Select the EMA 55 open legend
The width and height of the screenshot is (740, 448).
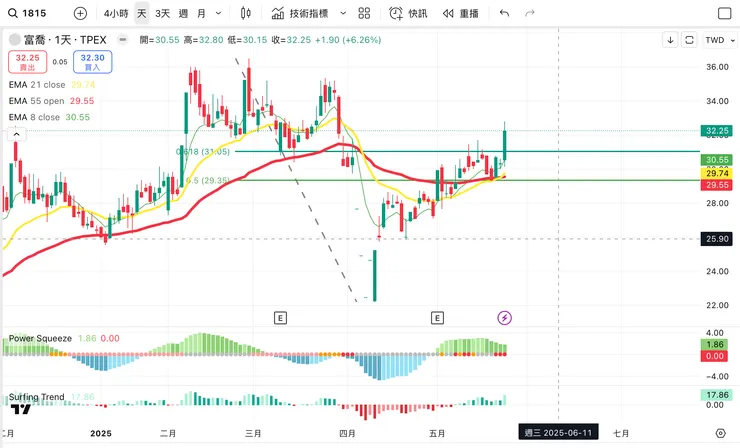[x=51, y=101]
